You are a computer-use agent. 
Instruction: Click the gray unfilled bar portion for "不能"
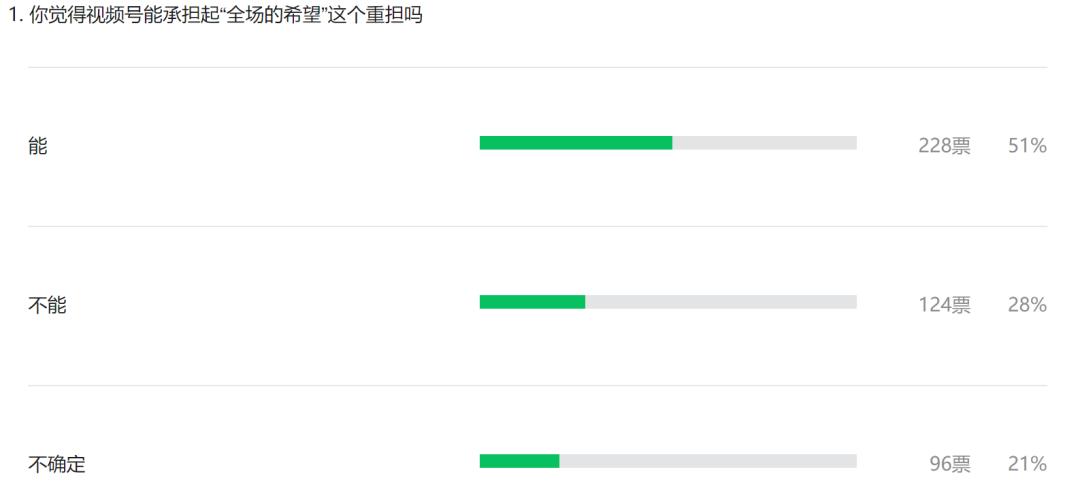pyautogui.click(x=720, y=302)
